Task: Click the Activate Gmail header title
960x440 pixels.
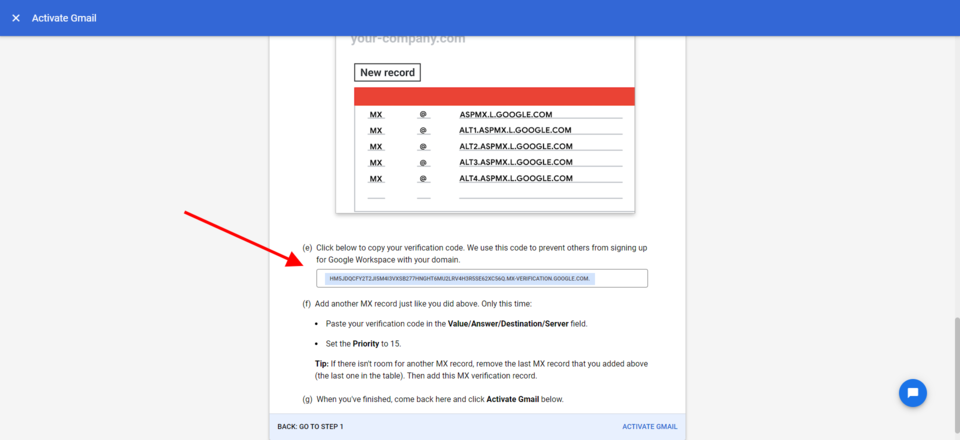Action: click(64, 18)
